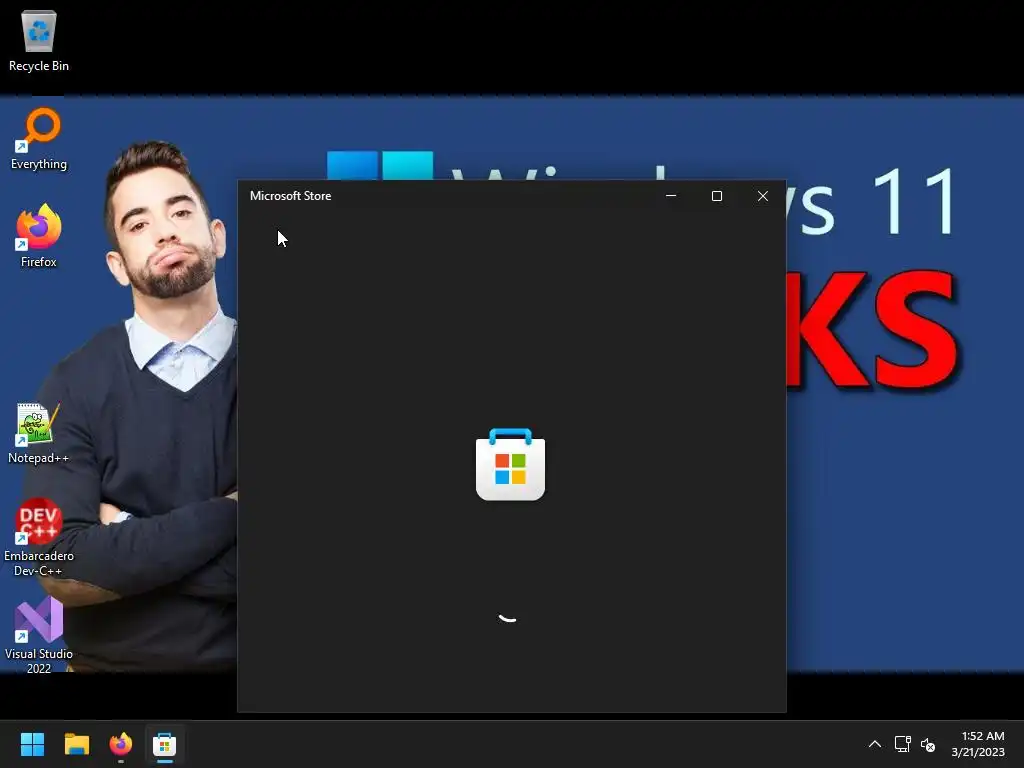Image resolution: width=1024 pixels, height=768 pixels.
Task: Maximize the Microsoft Store window
Action: tap(716, 196)
